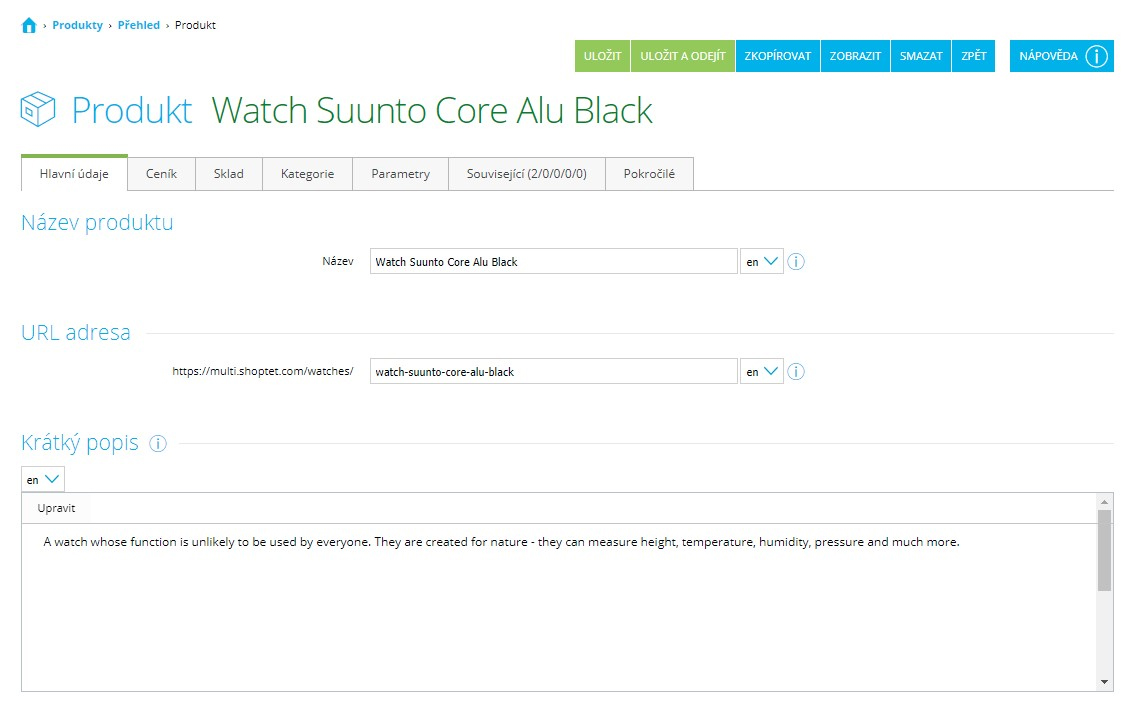Click the 'https://multi.shoptet.com/watches/' URL prefix text
The height and width of the screenshot is (711, 1133).
coord(262,371)
